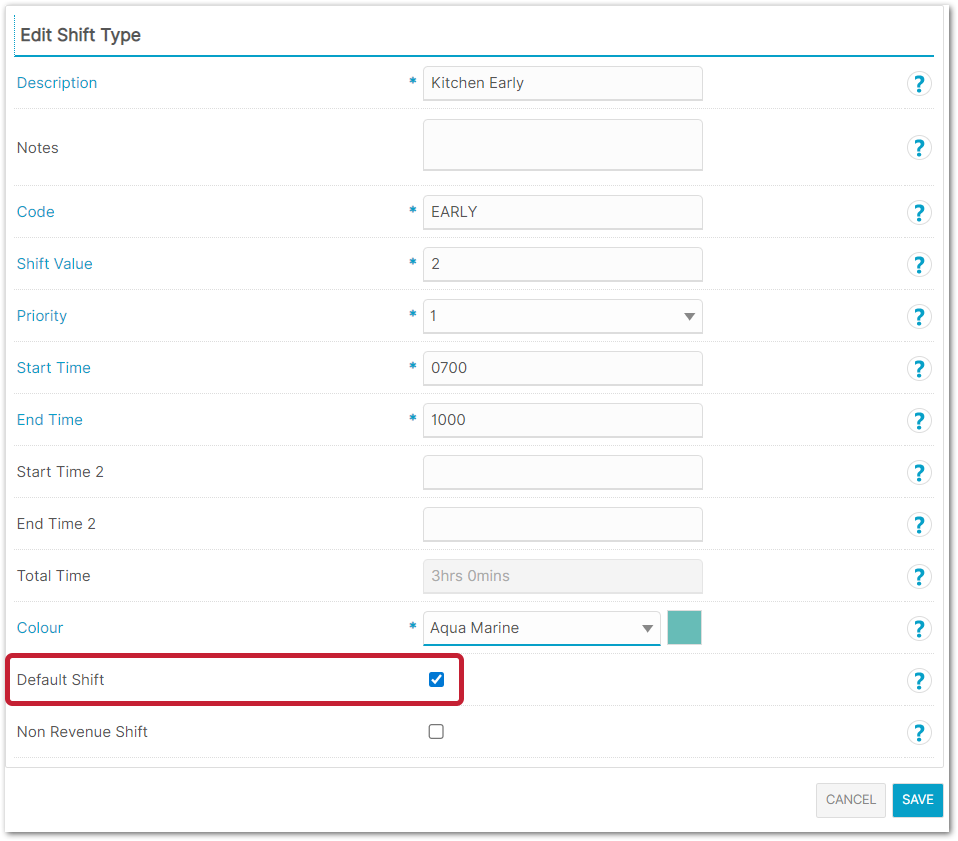958x841 pixels.
Task: Enable the Non Revenue Shift checkbox
Action: click(436, 732)
